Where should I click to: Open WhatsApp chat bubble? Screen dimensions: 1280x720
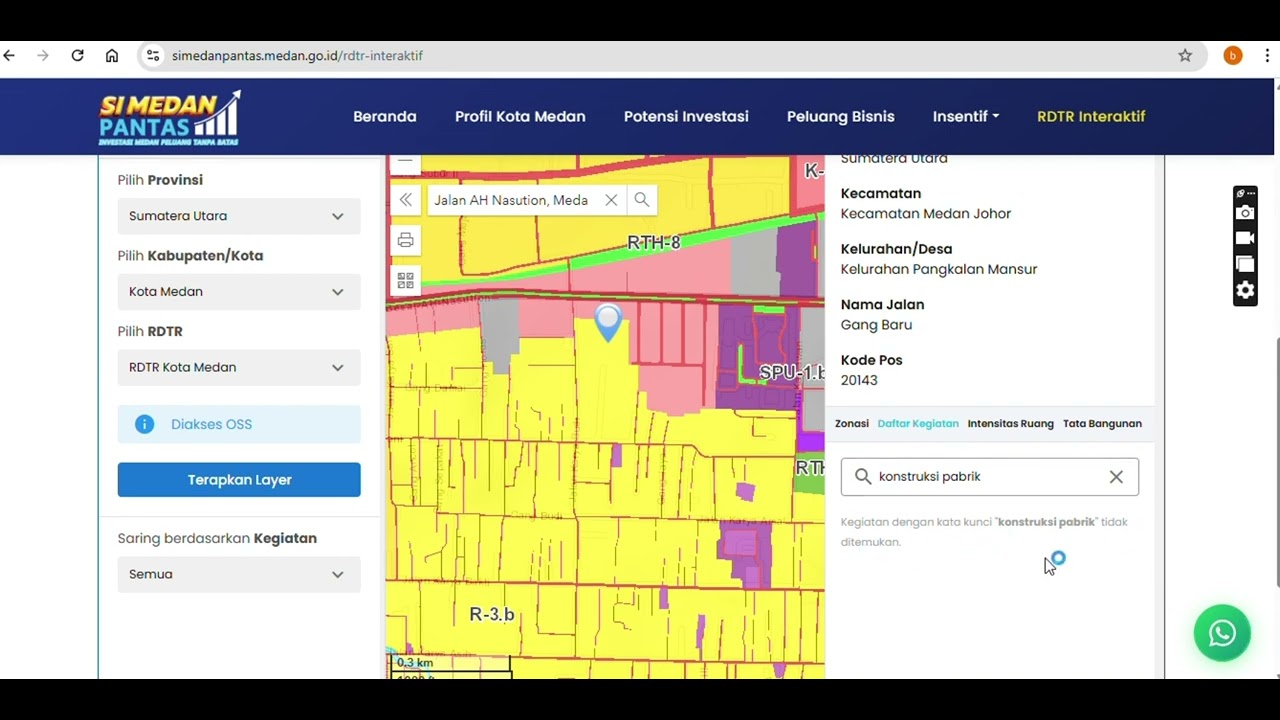[x=1222, y=633]
